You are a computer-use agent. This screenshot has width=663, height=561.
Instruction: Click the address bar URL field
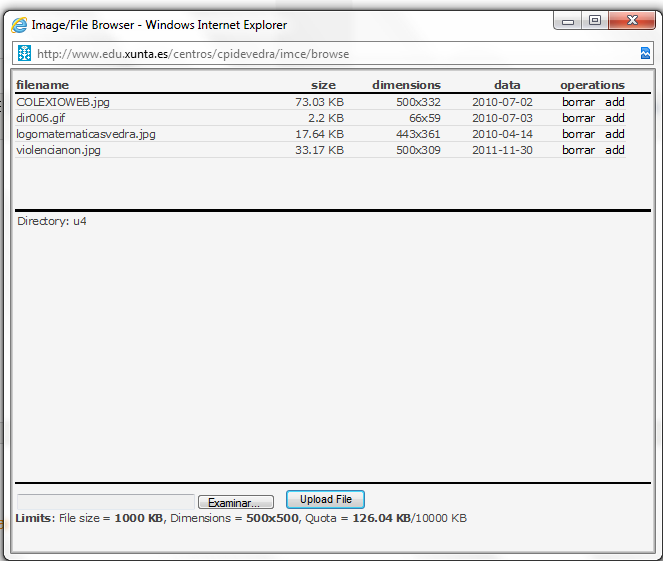tap(330, 54)
